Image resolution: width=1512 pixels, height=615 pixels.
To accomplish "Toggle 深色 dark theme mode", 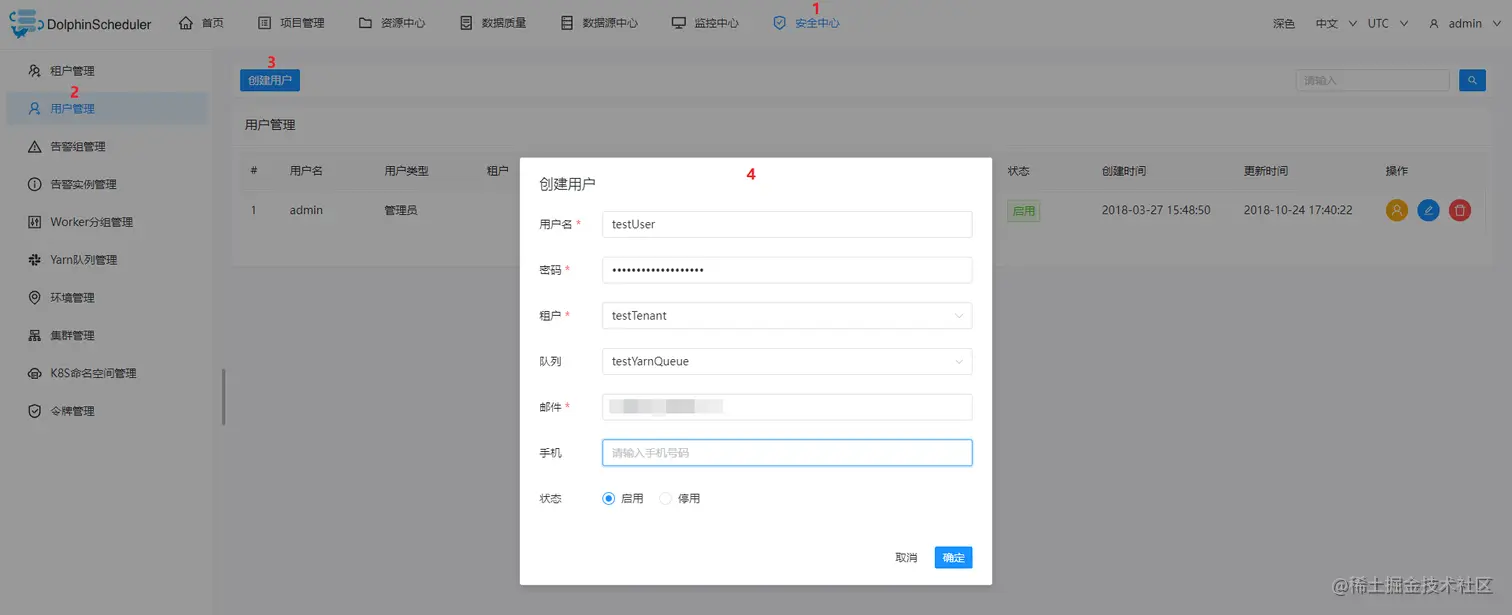I will pos(1283,22).
